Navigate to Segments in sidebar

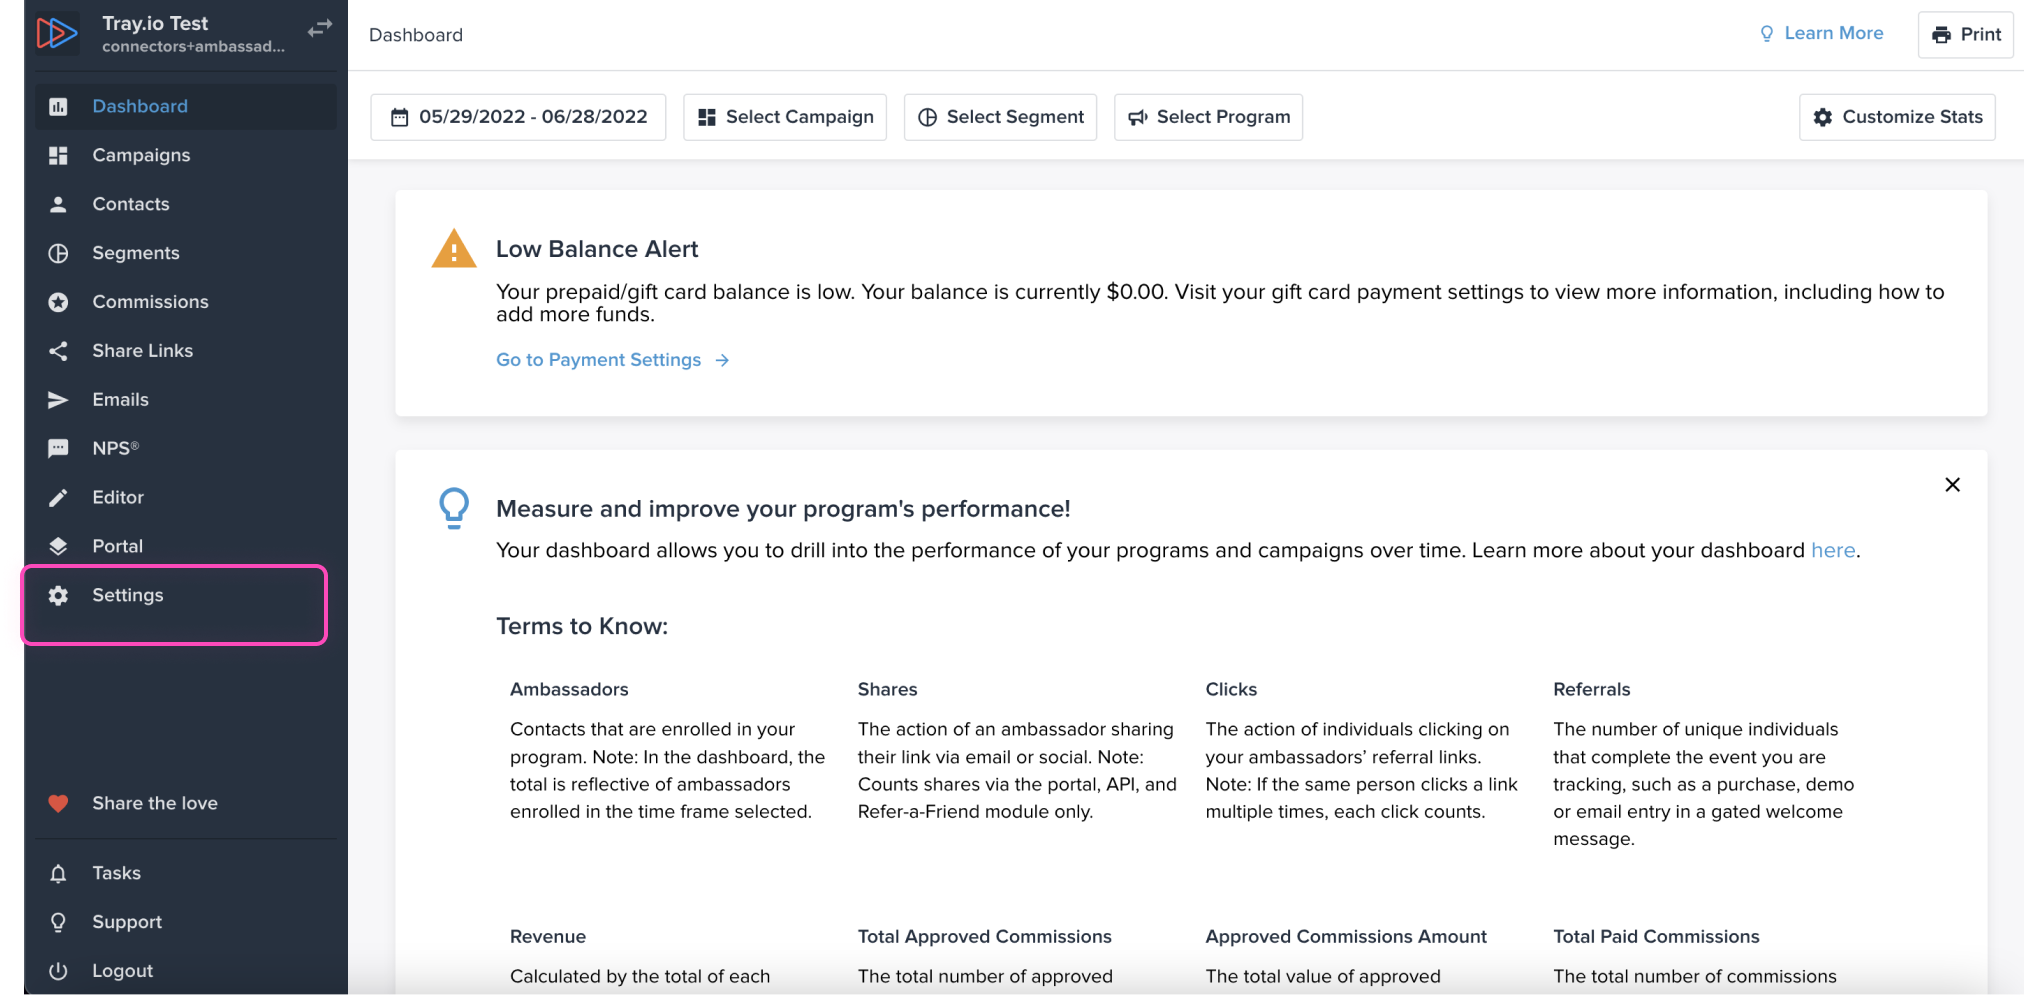pos(136,253)
